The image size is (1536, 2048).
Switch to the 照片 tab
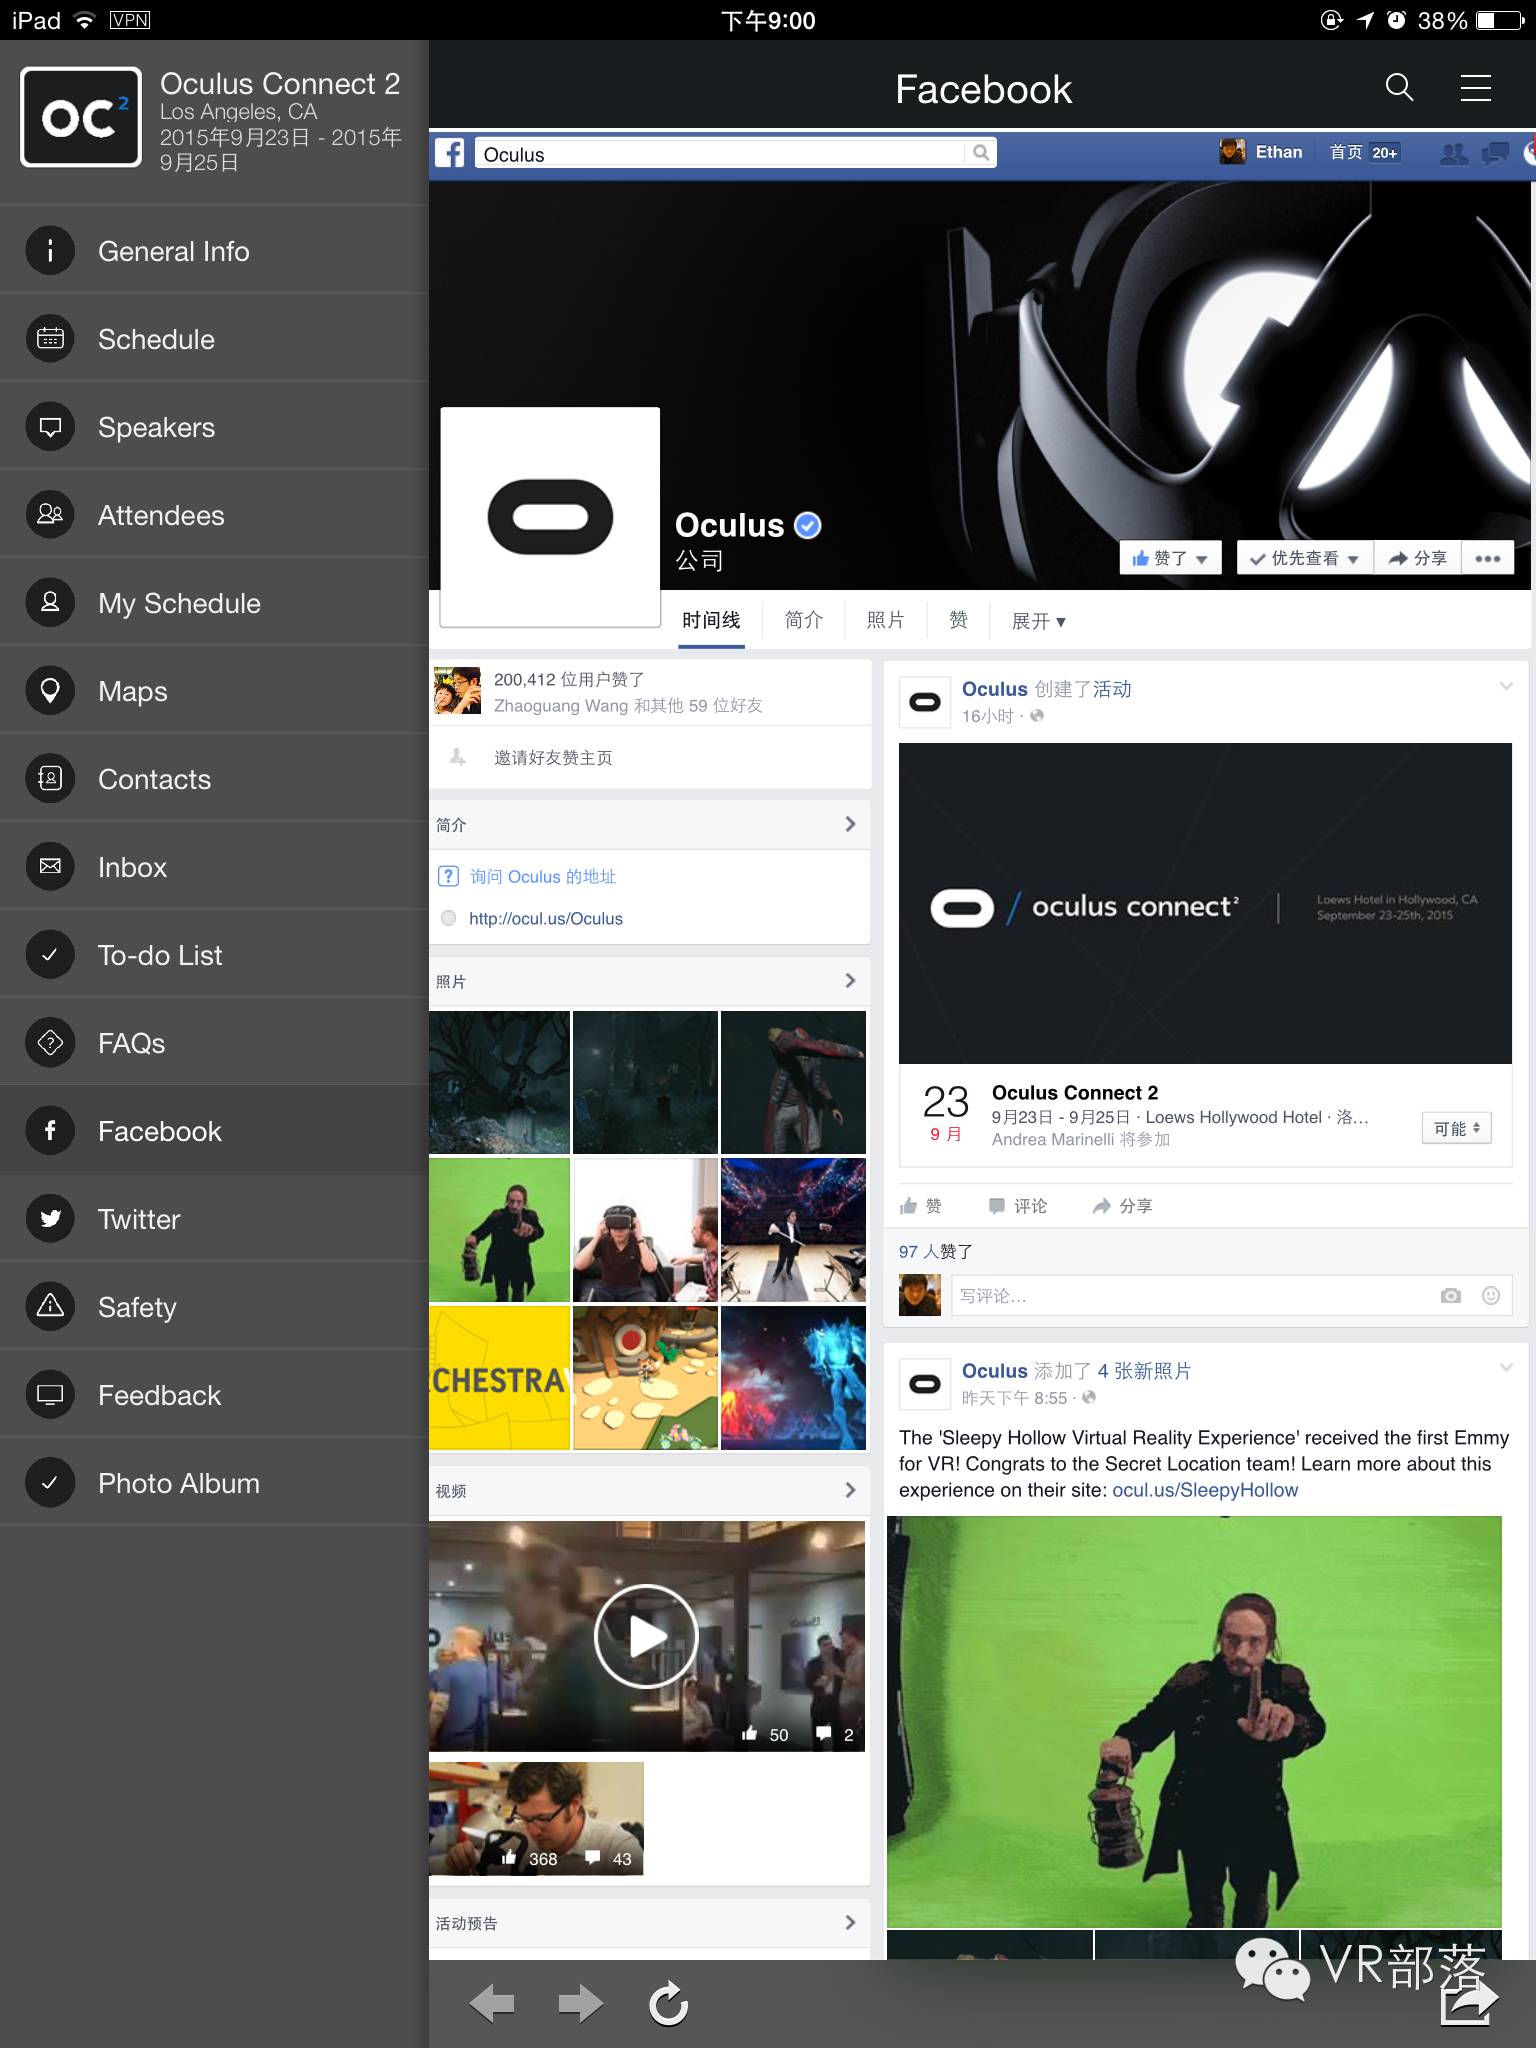(x=885, y=620)
